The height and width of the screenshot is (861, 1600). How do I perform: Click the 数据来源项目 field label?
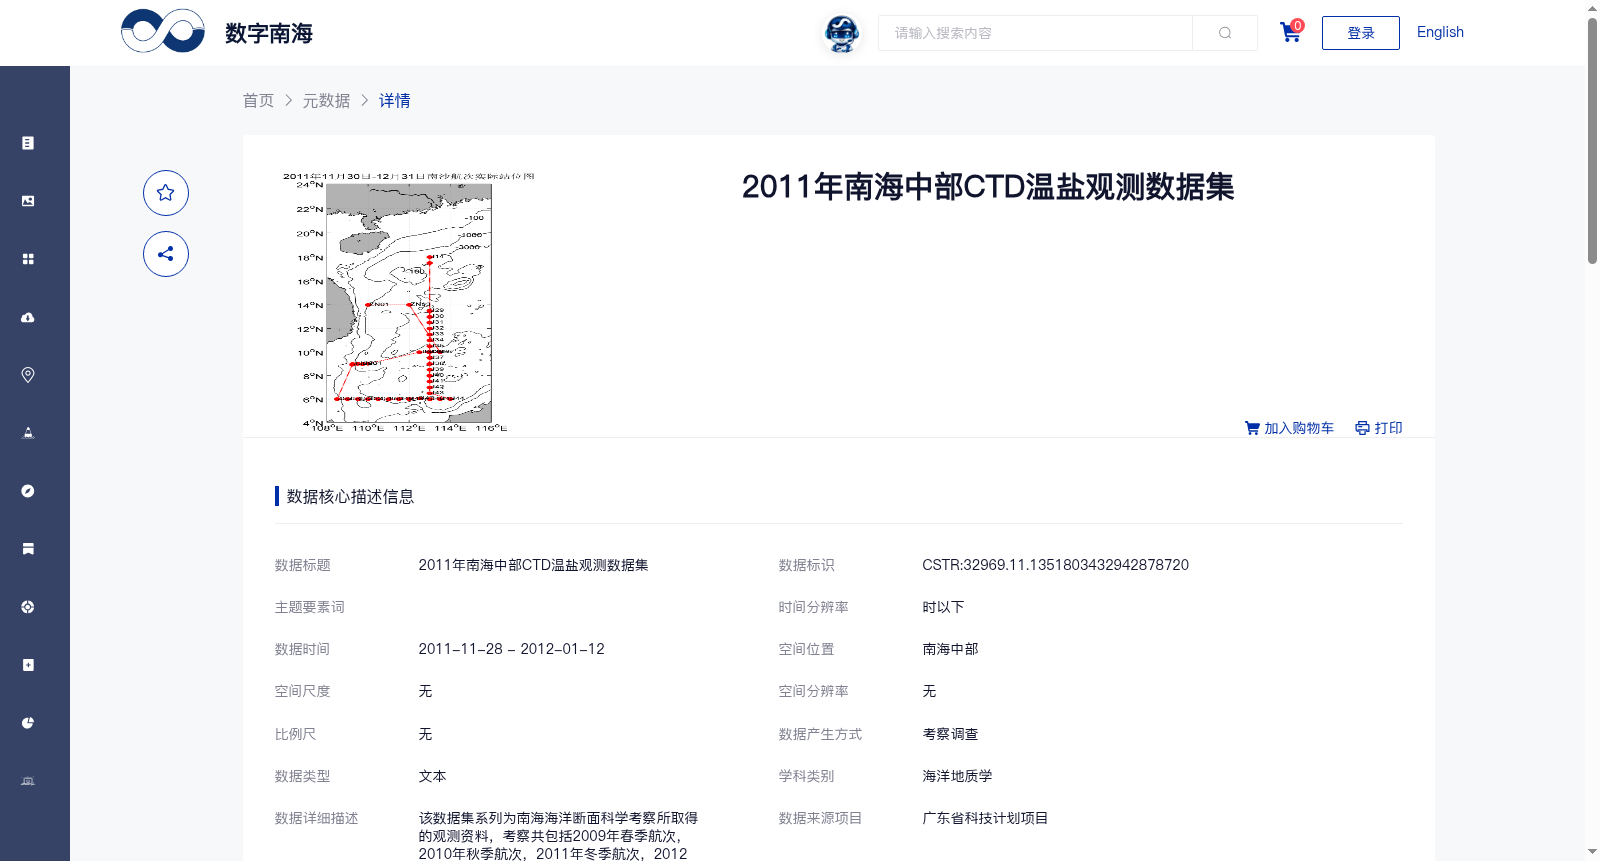[x=820, y=818]
